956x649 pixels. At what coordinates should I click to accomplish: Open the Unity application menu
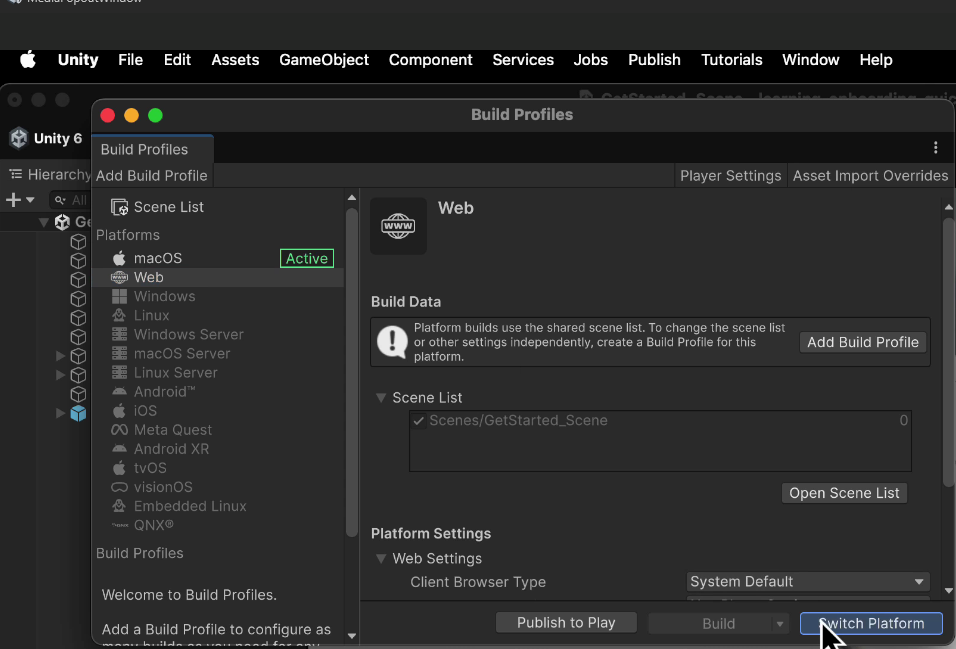tap(78, 60)
